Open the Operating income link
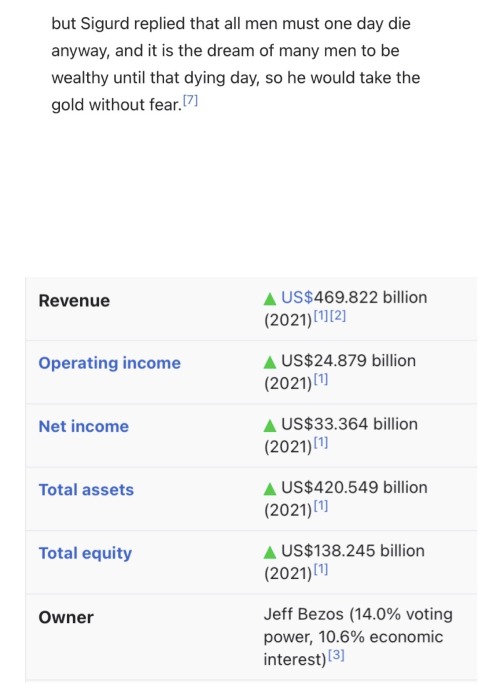 [x=110, y=363]
